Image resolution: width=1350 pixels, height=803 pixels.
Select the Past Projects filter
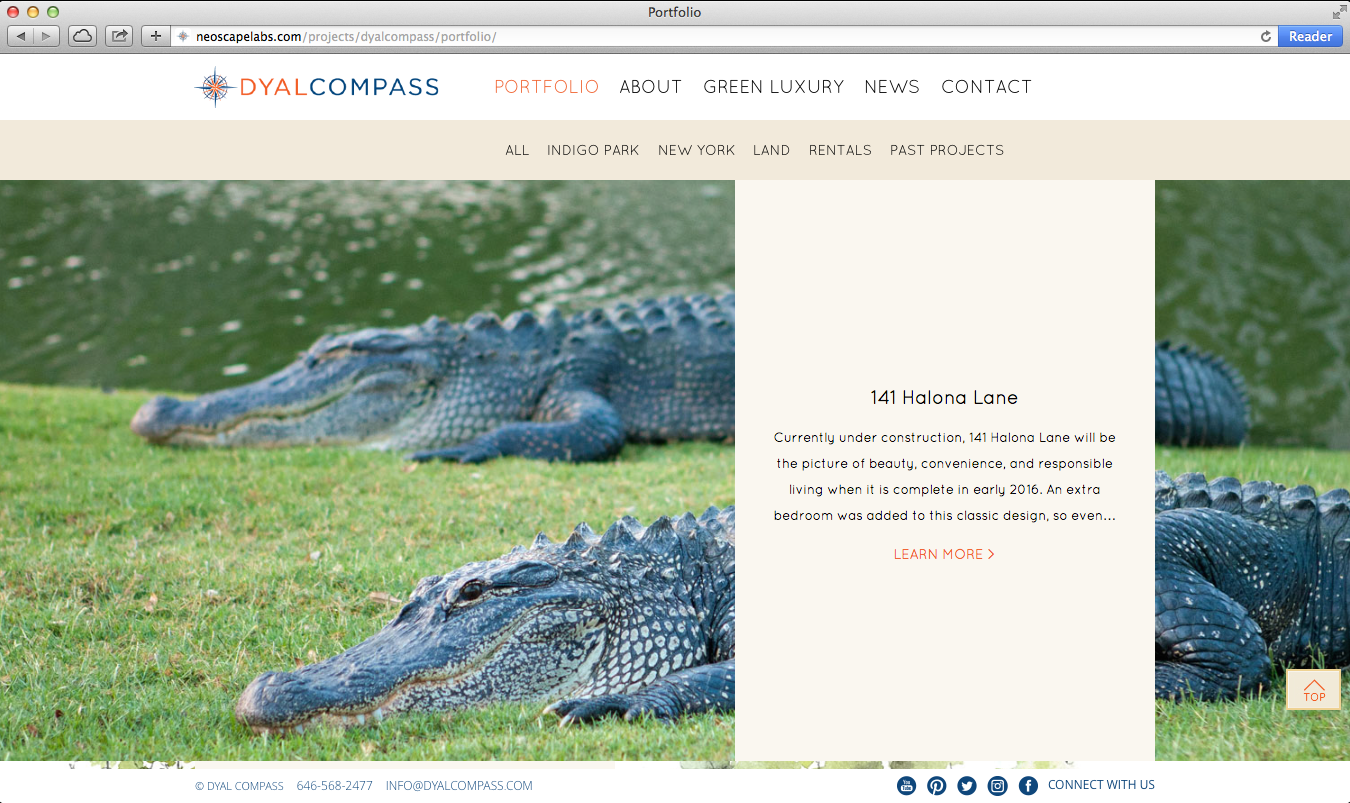(x=947, y=150)
